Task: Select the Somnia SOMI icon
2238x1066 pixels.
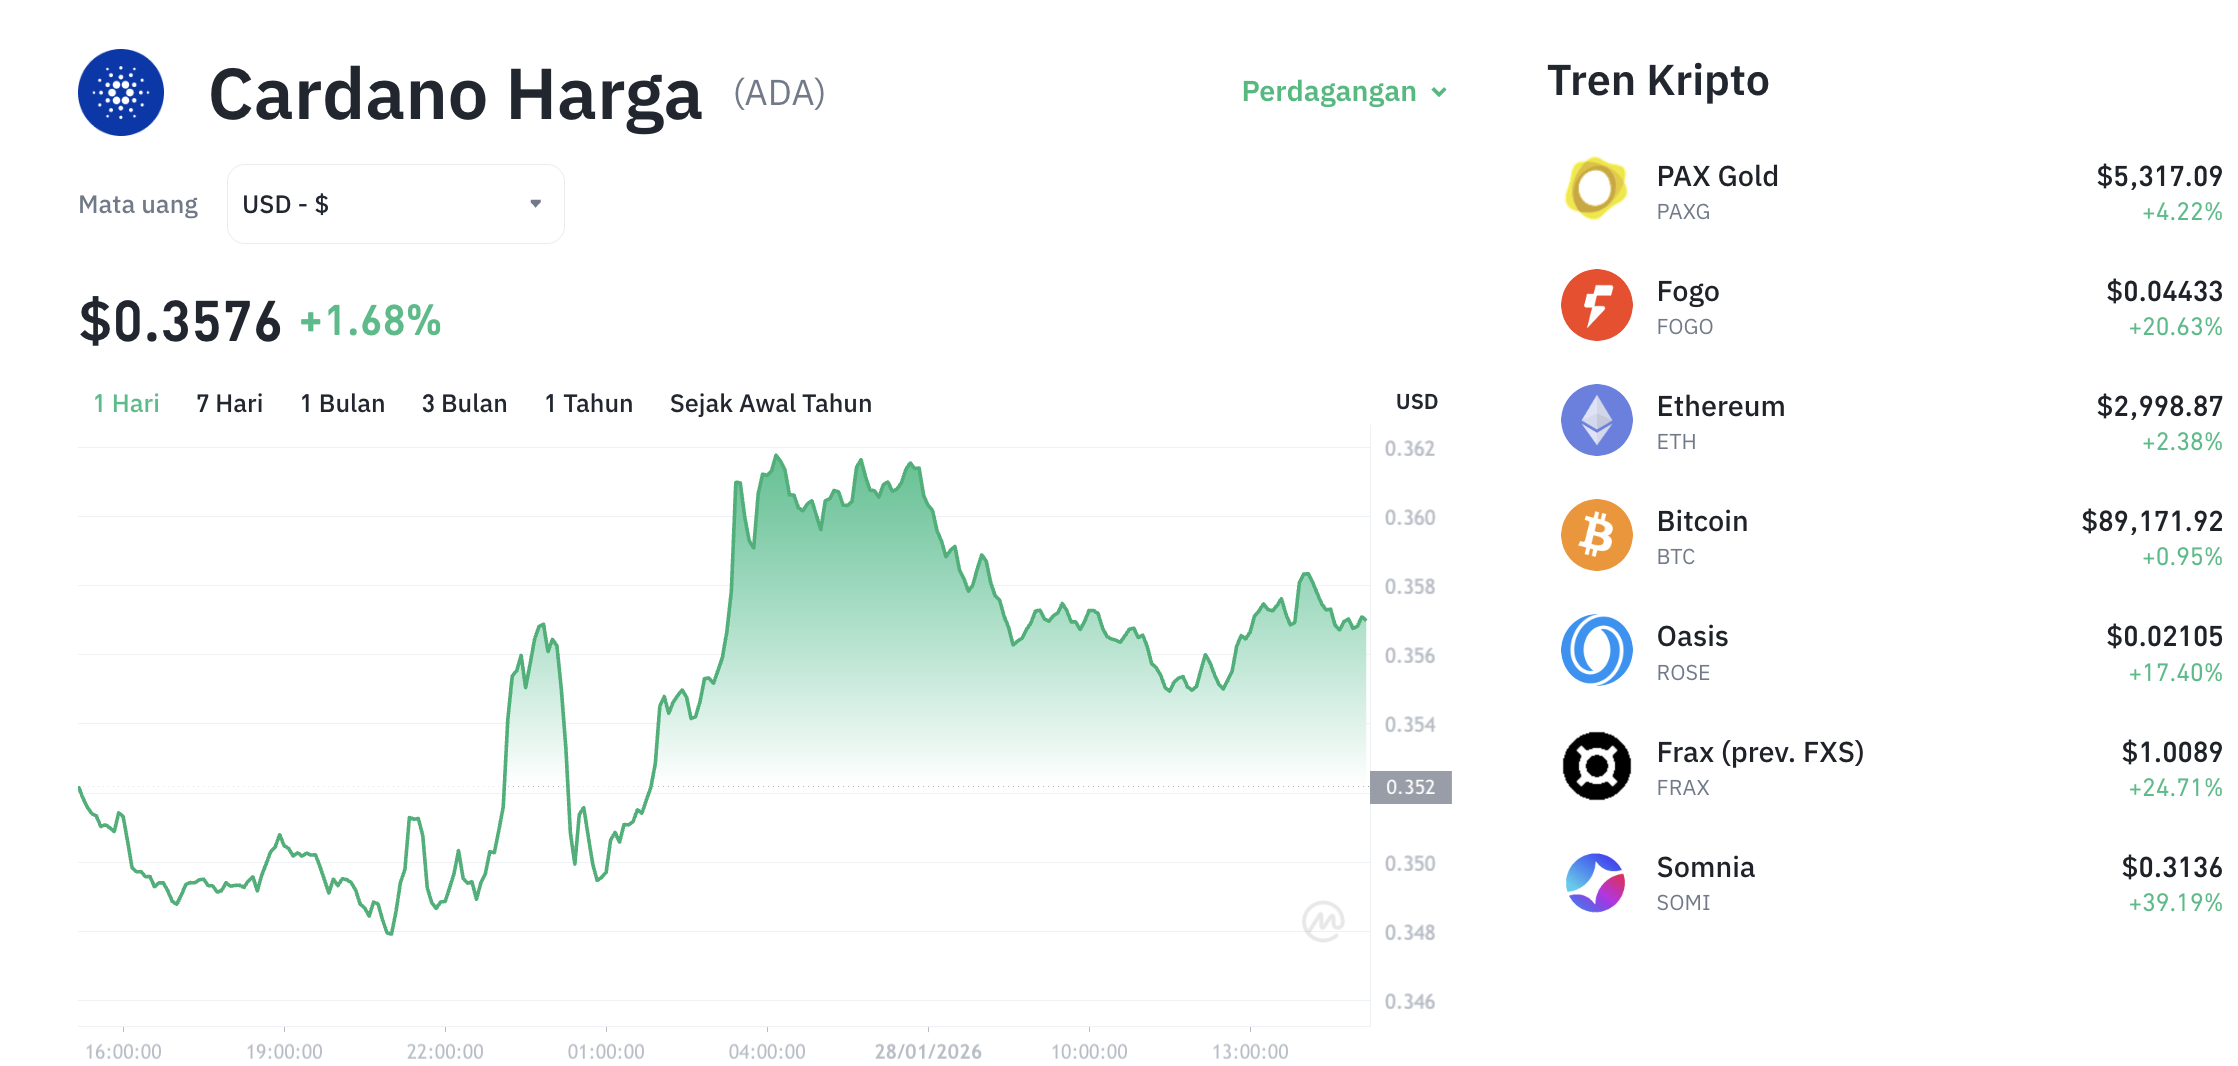Action: [x=1595, y=881]
